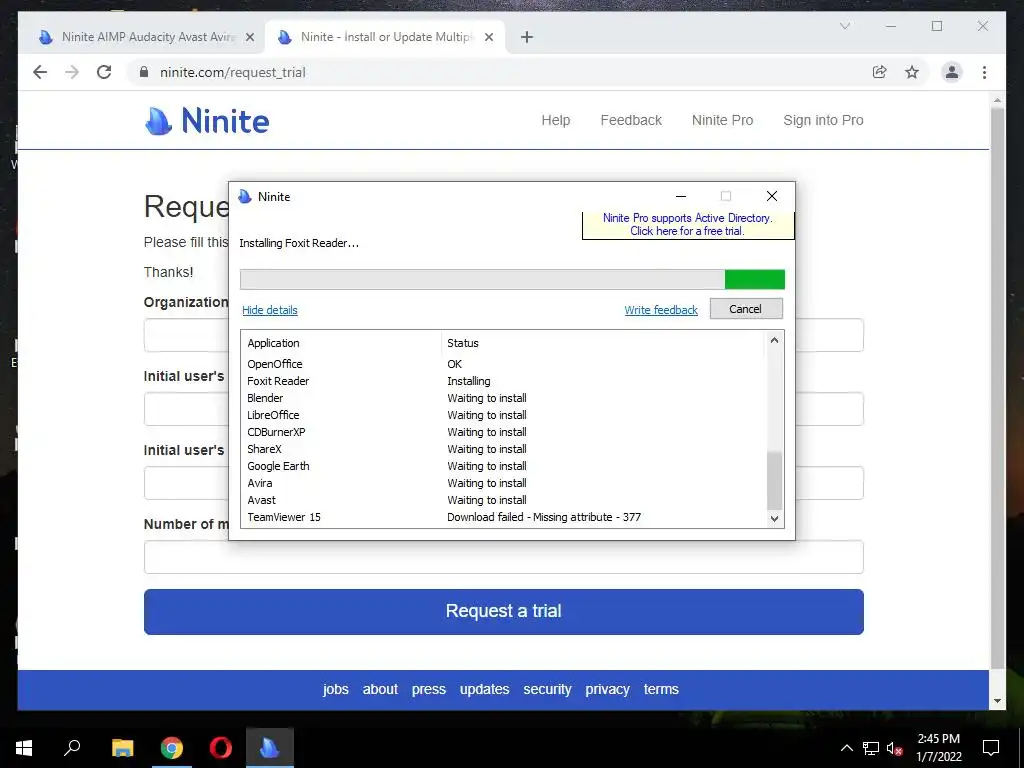1024x768 pixels.
Task: Close the Ninite AIMP Audacity tab
Action: coord(249,37)
